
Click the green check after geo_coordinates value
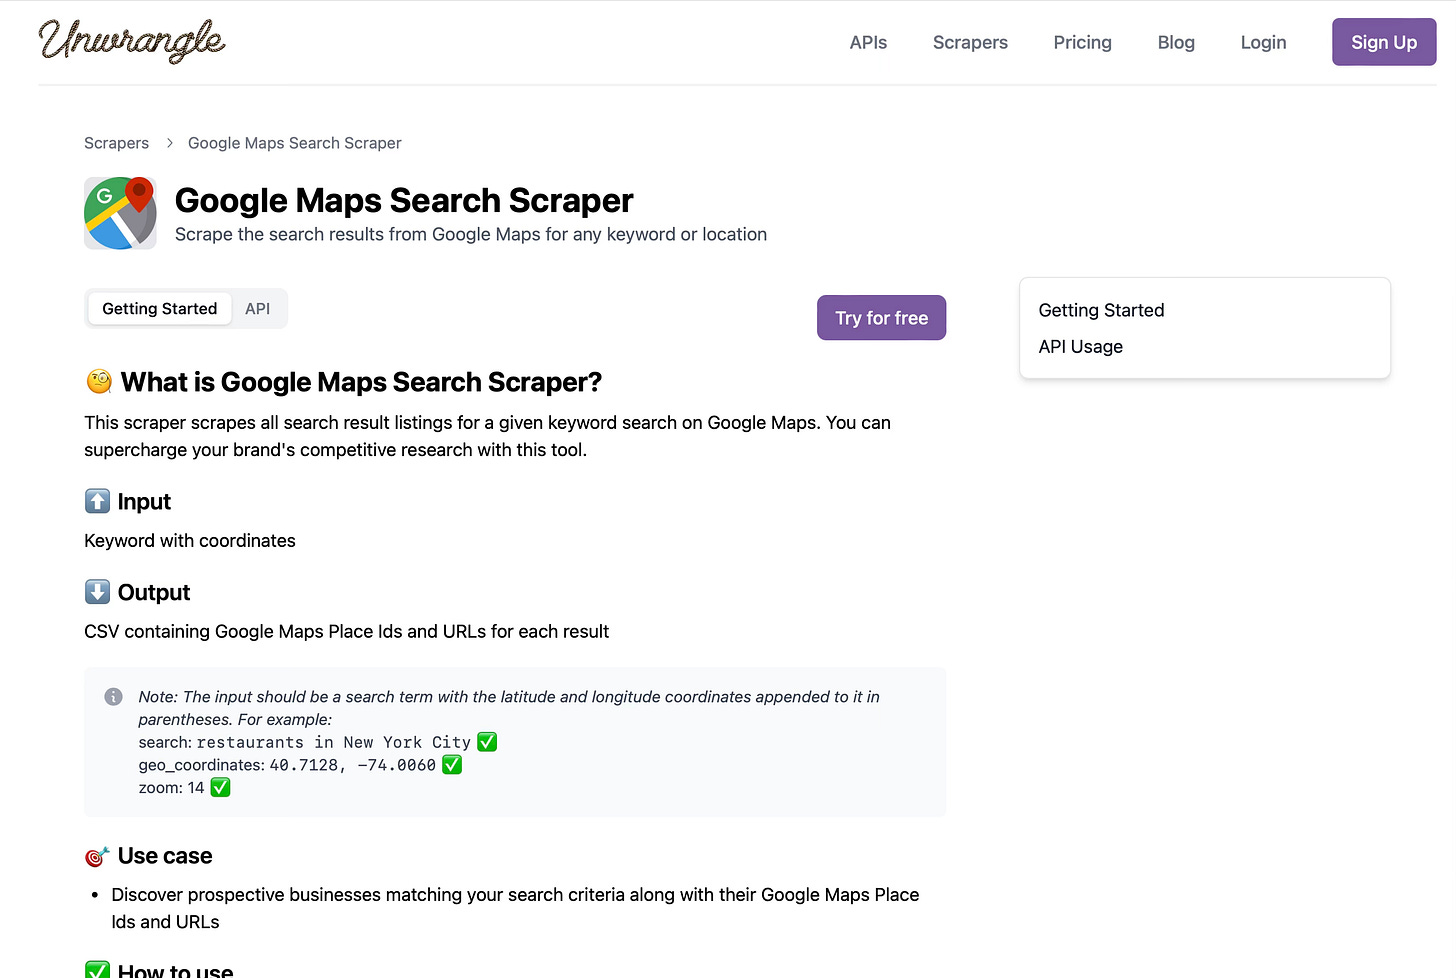pyautogui.click(x=452, y=765)
